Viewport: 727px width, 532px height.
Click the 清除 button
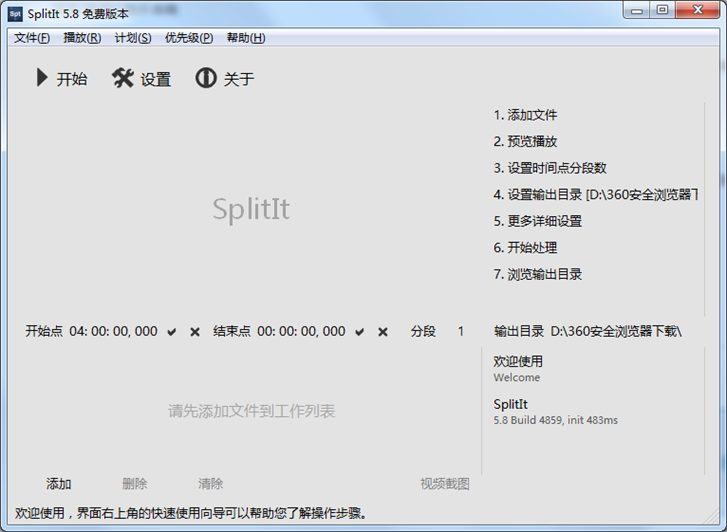(x=210, y=484)
